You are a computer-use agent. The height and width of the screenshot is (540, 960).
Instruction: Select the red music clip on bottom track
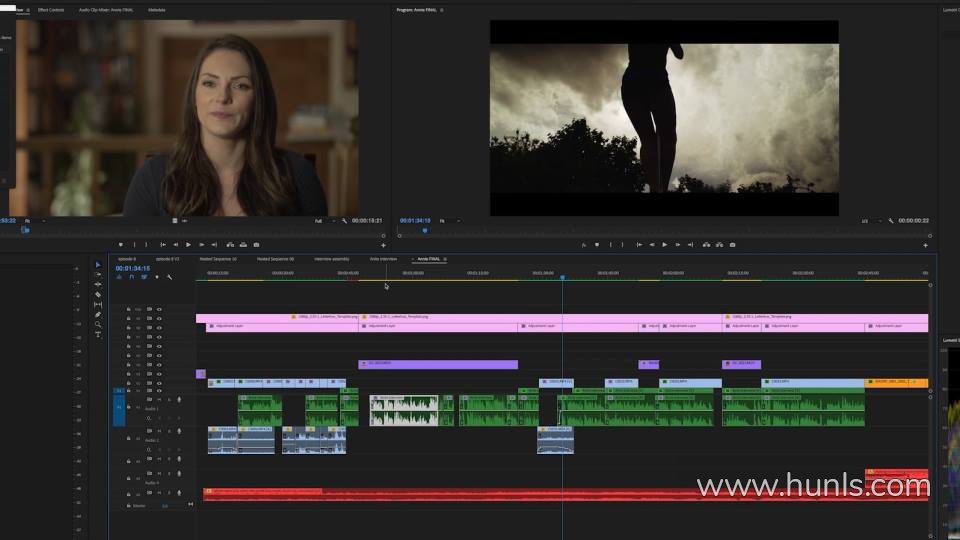coord(565,494)
